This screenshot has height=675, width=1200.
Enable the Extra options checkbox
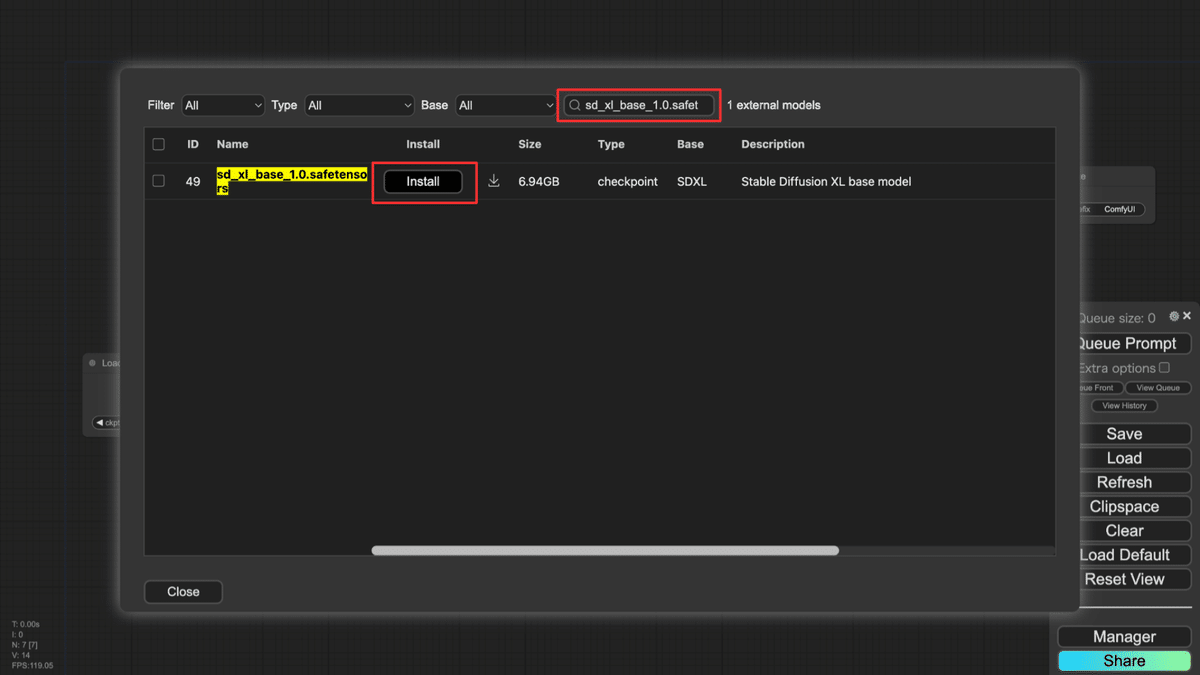[1164, 368]
